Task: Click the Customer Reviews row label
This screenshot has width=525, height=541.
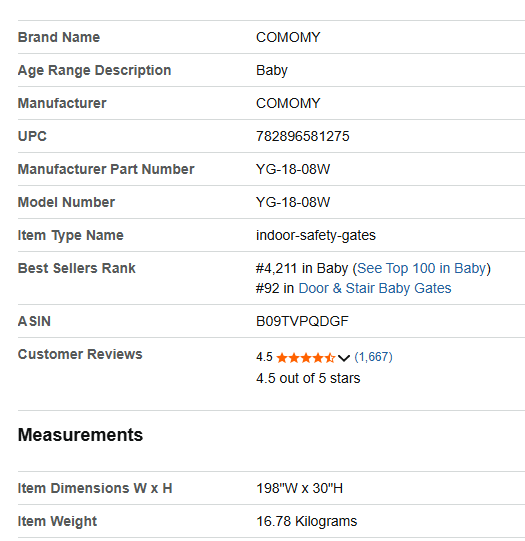Action: click(x=80, y=354)
